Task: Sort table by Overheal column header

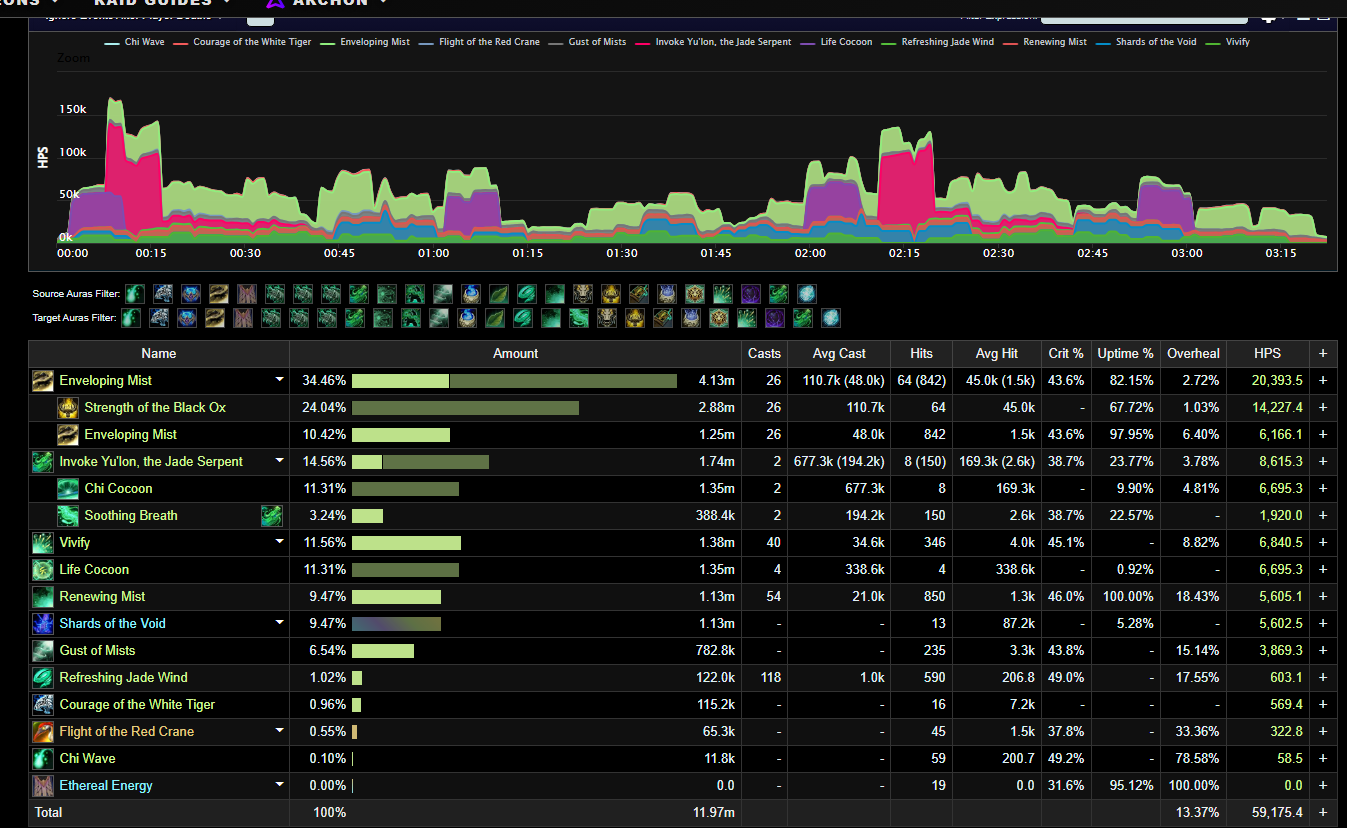Action: pyautogui.click(x=1193, y=353)
